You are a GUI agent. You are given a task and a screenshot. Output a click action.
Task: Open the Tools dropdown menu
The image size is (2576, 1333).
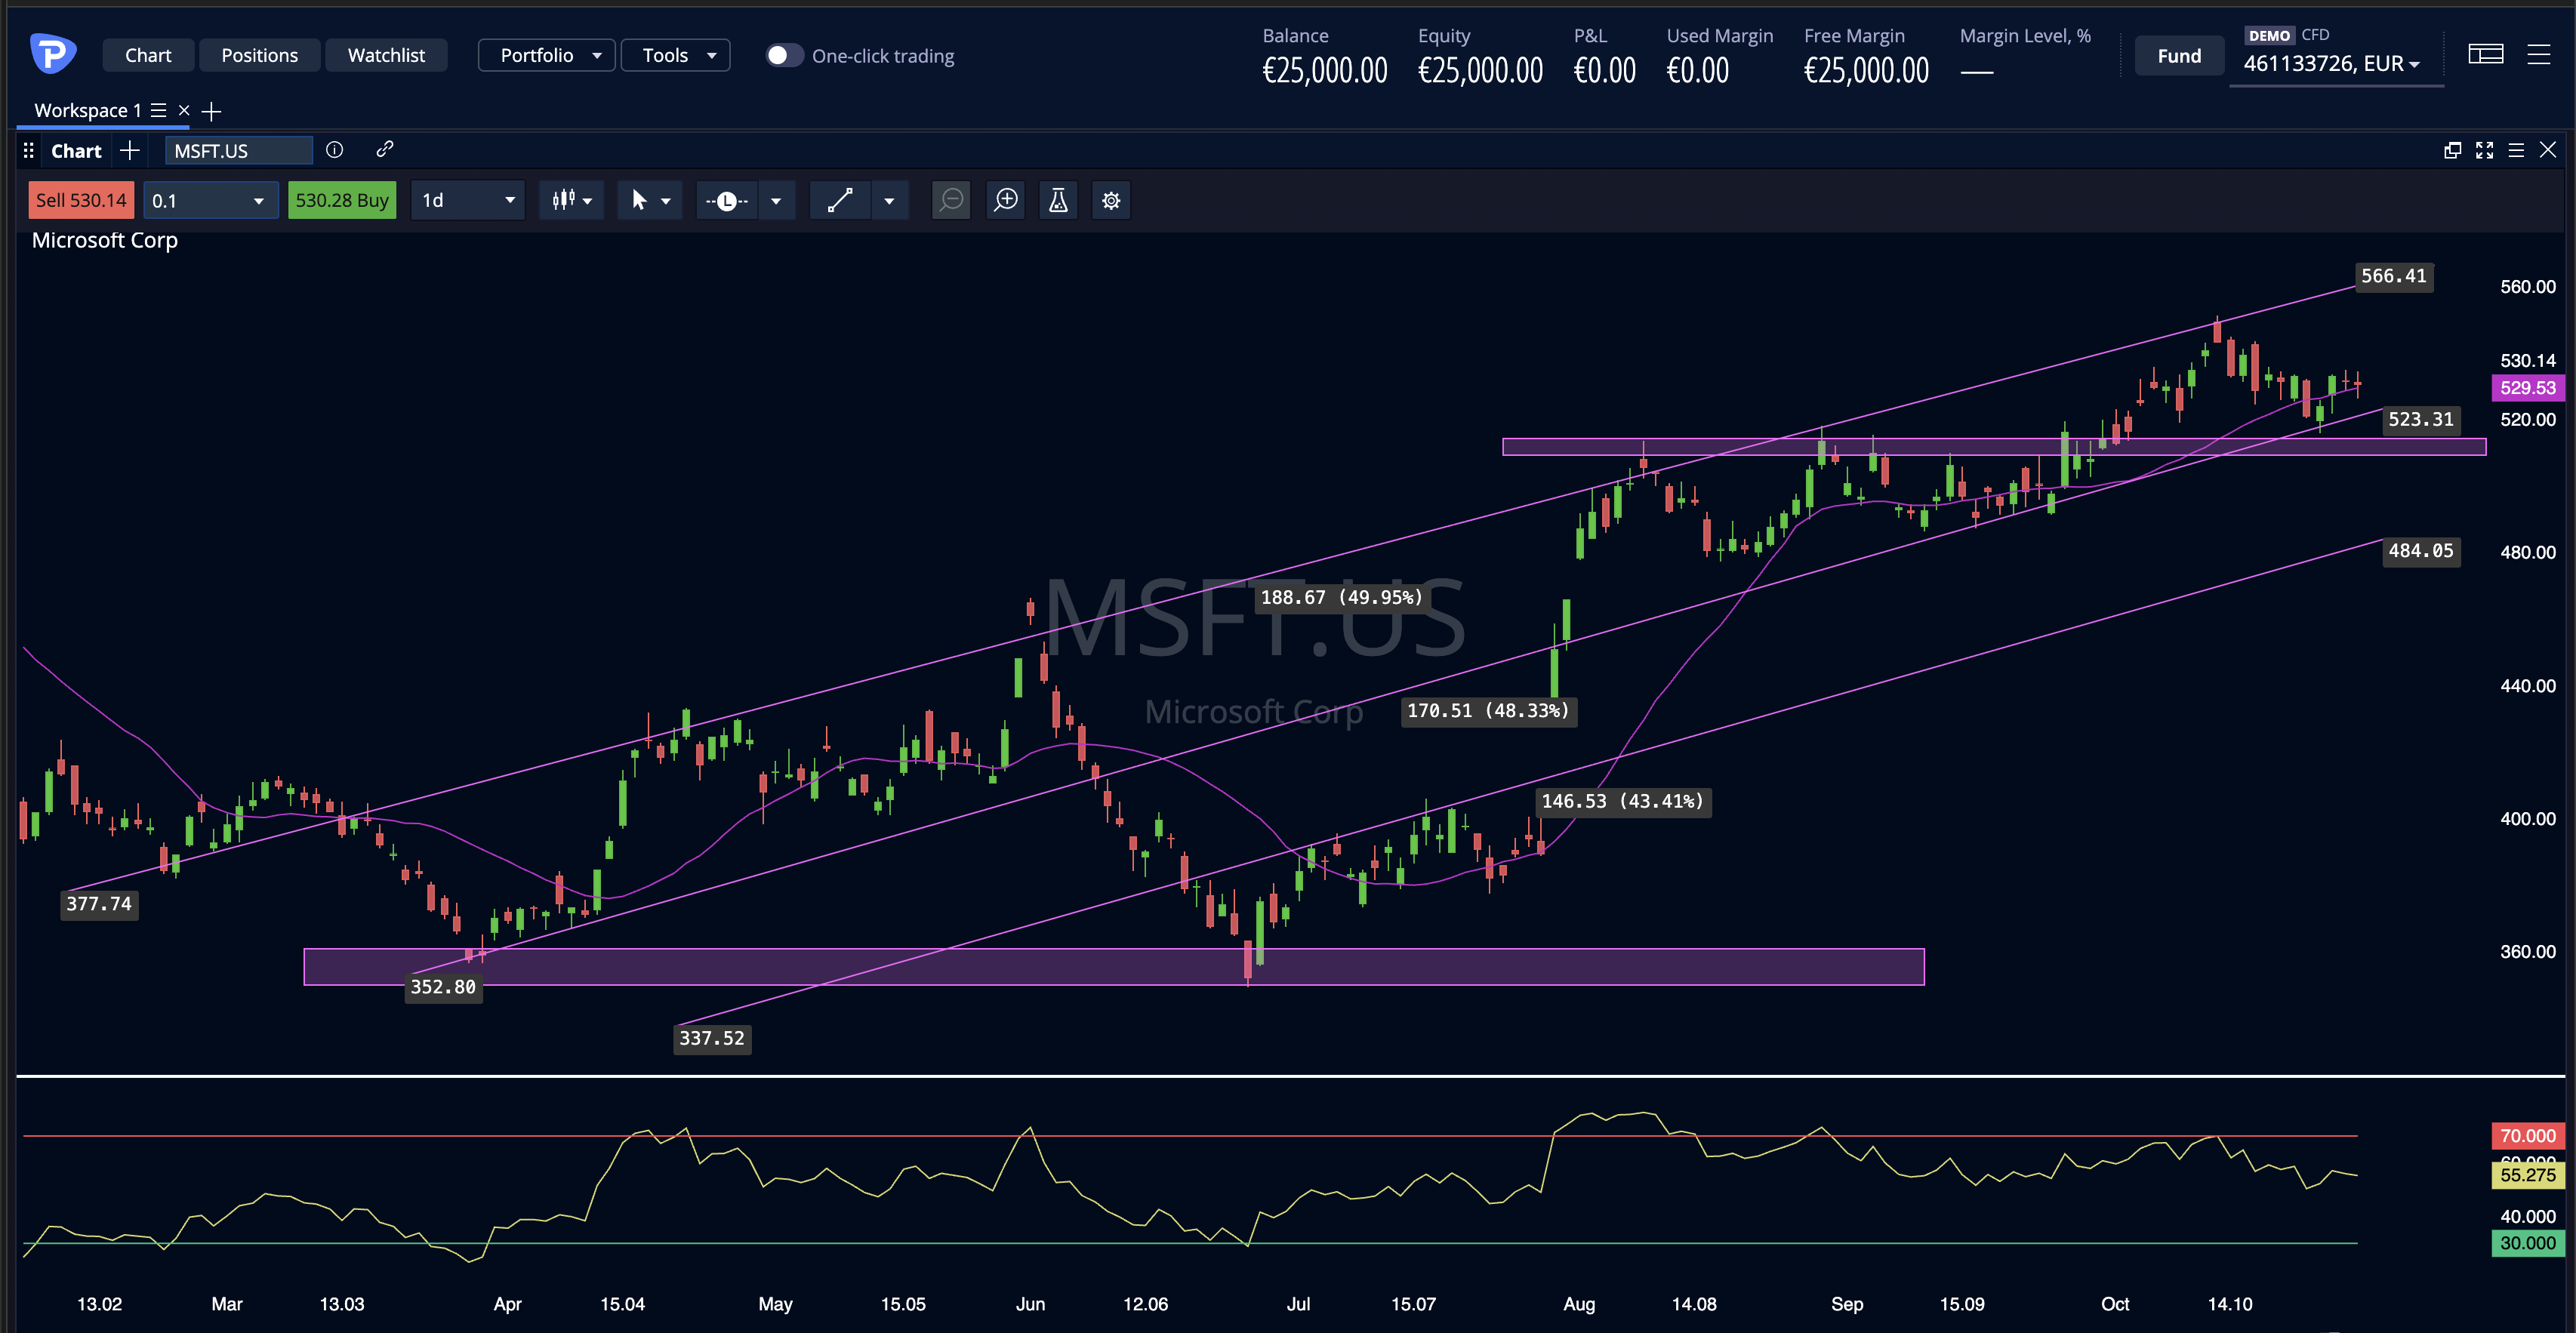[x=675, y=55]
